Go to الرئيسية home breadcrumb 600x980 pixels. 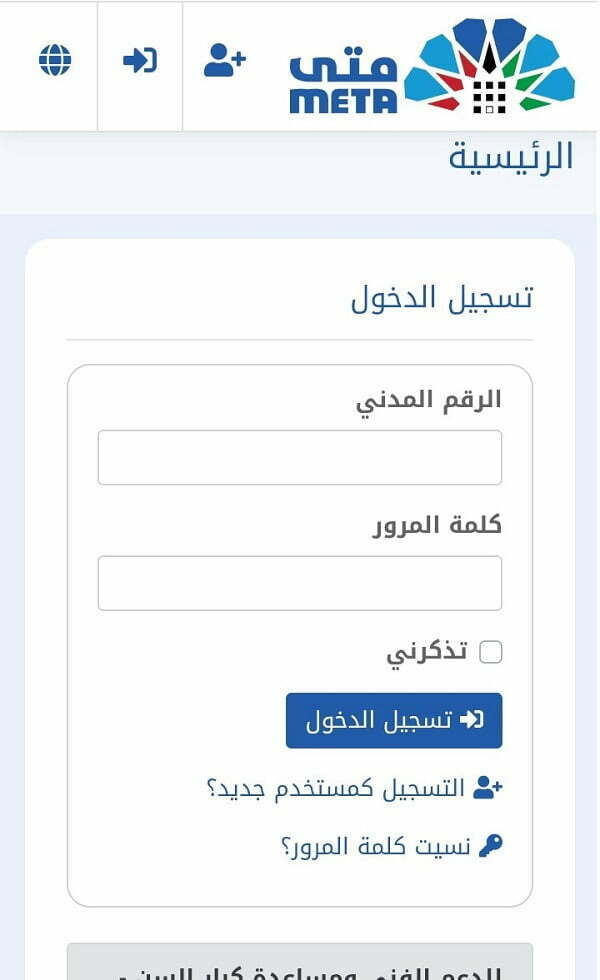click(511, 157)
